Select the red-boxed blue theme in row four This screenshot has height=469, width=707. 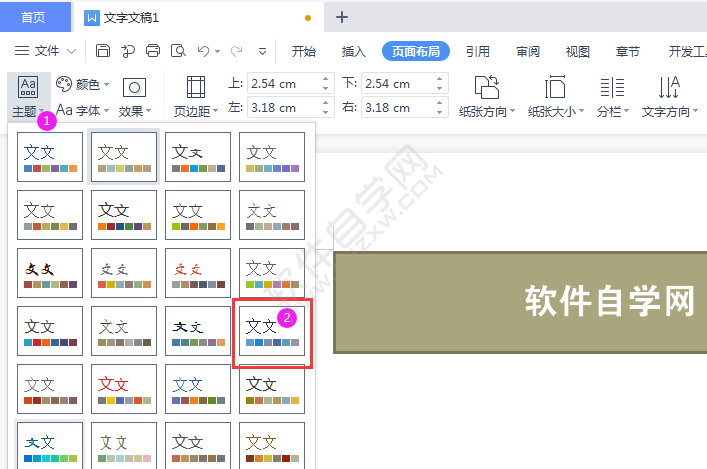coord(272,331)
